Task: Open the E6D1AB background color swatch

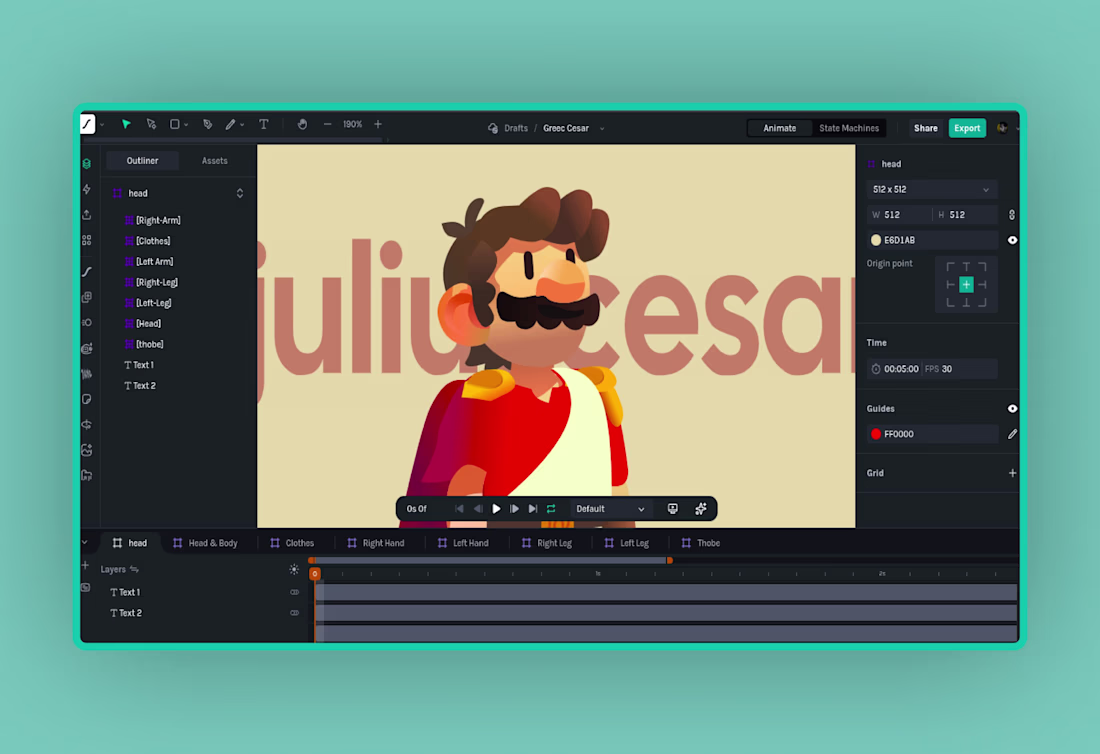Action: pyautogui.click(x=876, y=240)
